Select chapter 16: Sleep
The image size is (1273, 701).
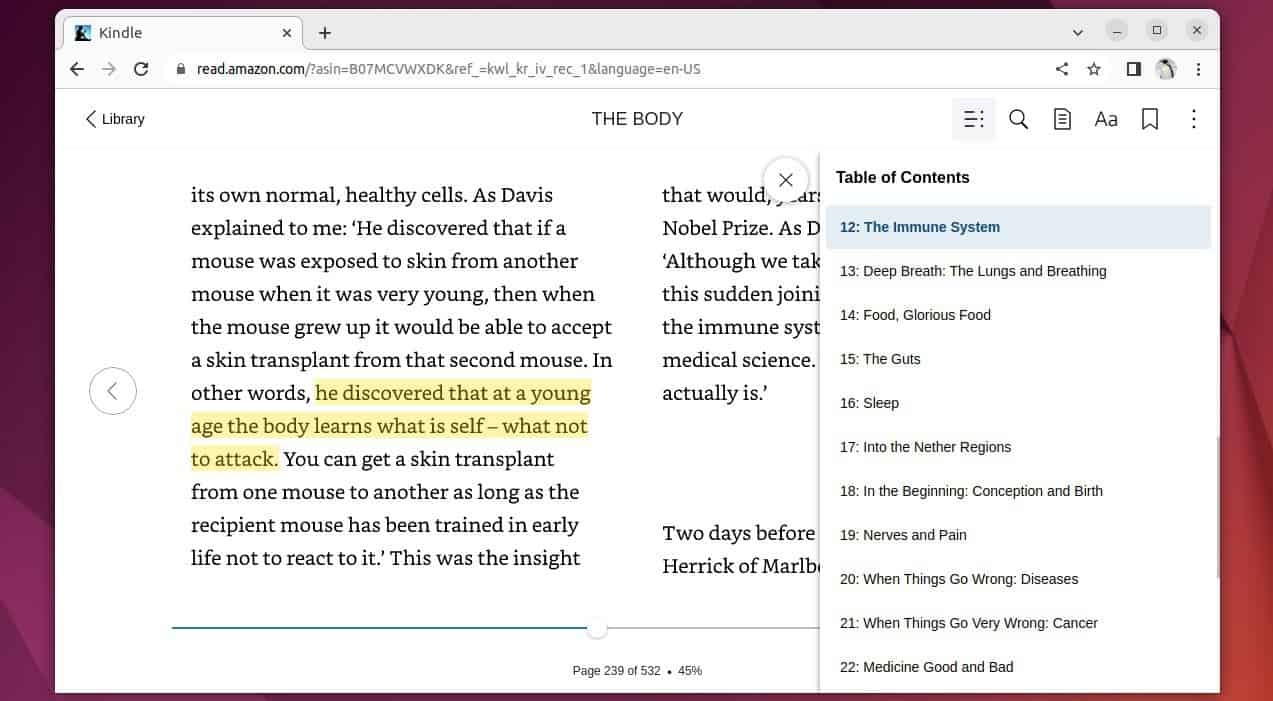(869, 403)
